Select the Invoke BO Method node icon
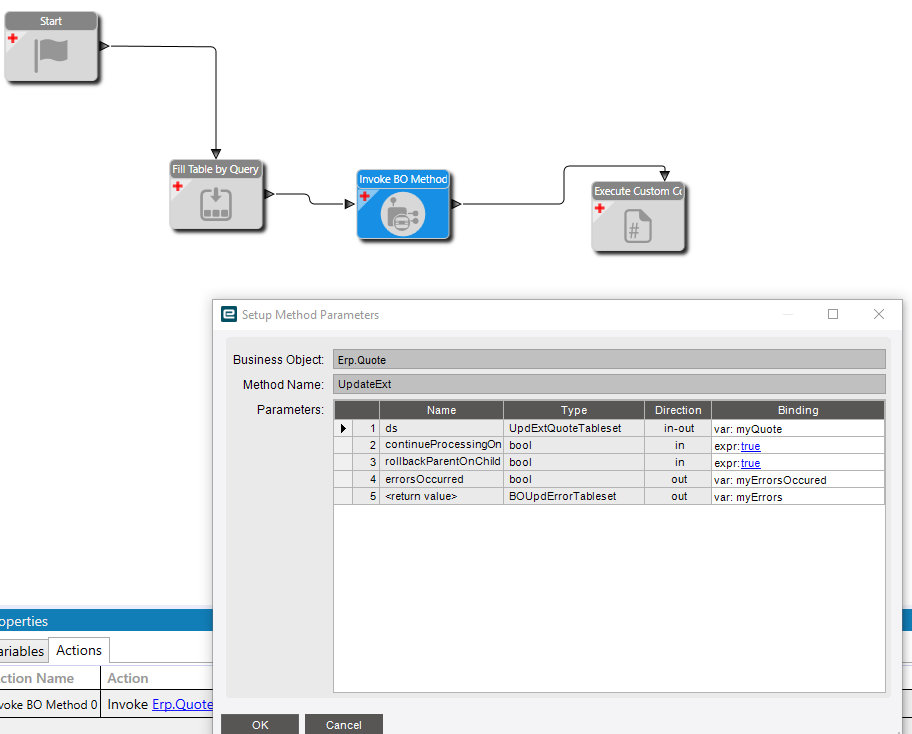This screenshot has height=734, width=912. [x=402, y=214]
